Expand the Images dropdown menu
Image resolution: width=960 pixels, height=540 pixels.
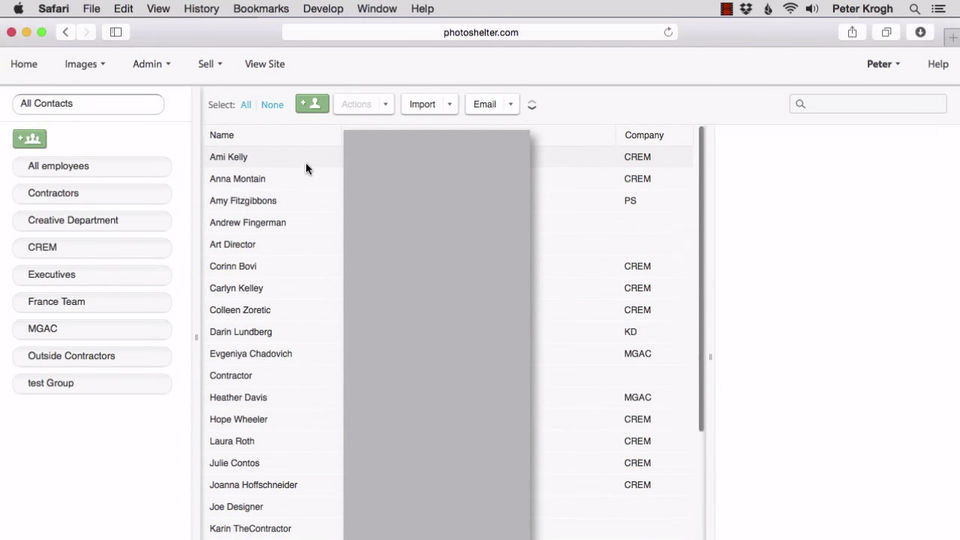pos(85,64)
